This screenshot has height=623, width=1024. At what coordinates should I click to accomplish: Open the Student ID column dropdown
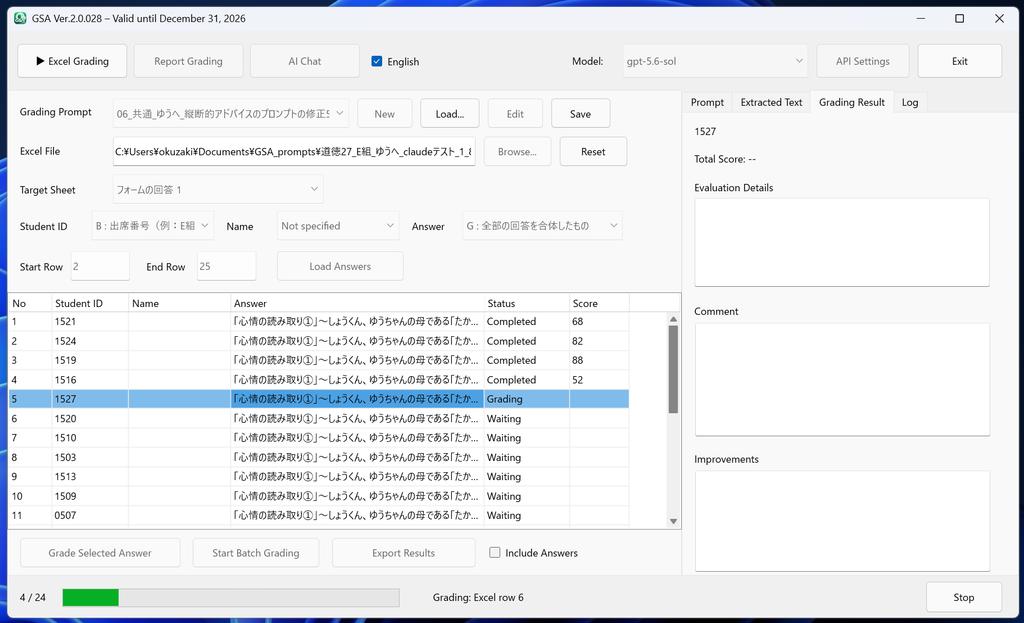pyautogui.click(x=153, y=226)
